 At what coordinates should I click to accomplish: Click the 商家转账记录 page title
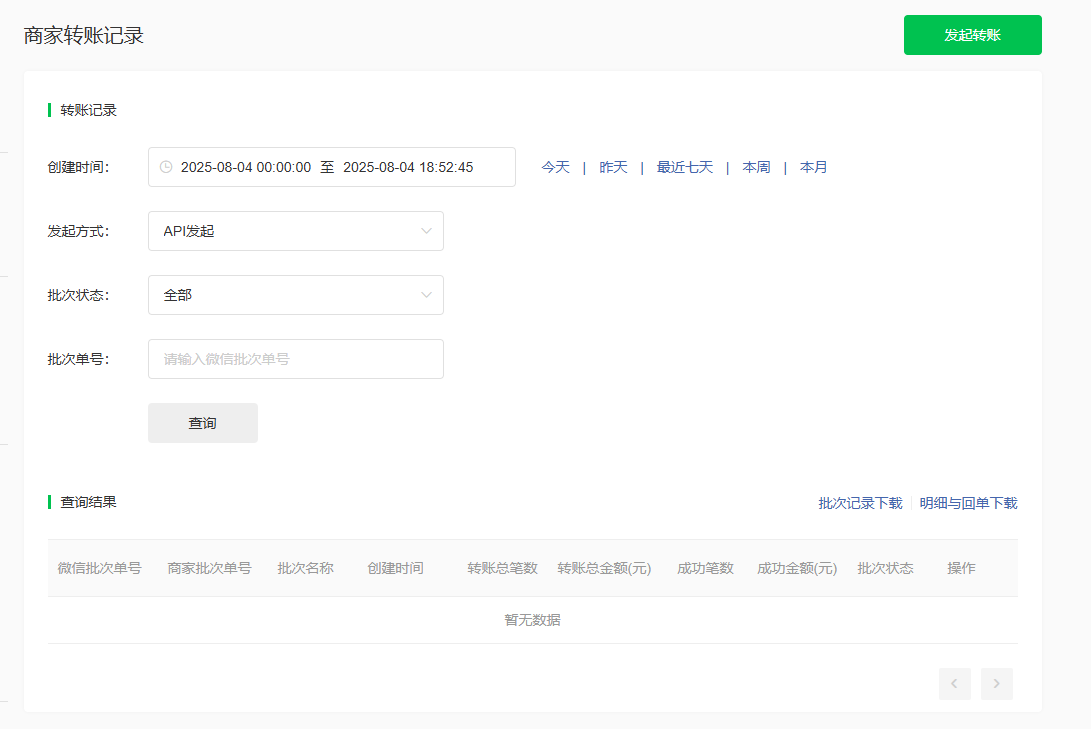(83, 35)
